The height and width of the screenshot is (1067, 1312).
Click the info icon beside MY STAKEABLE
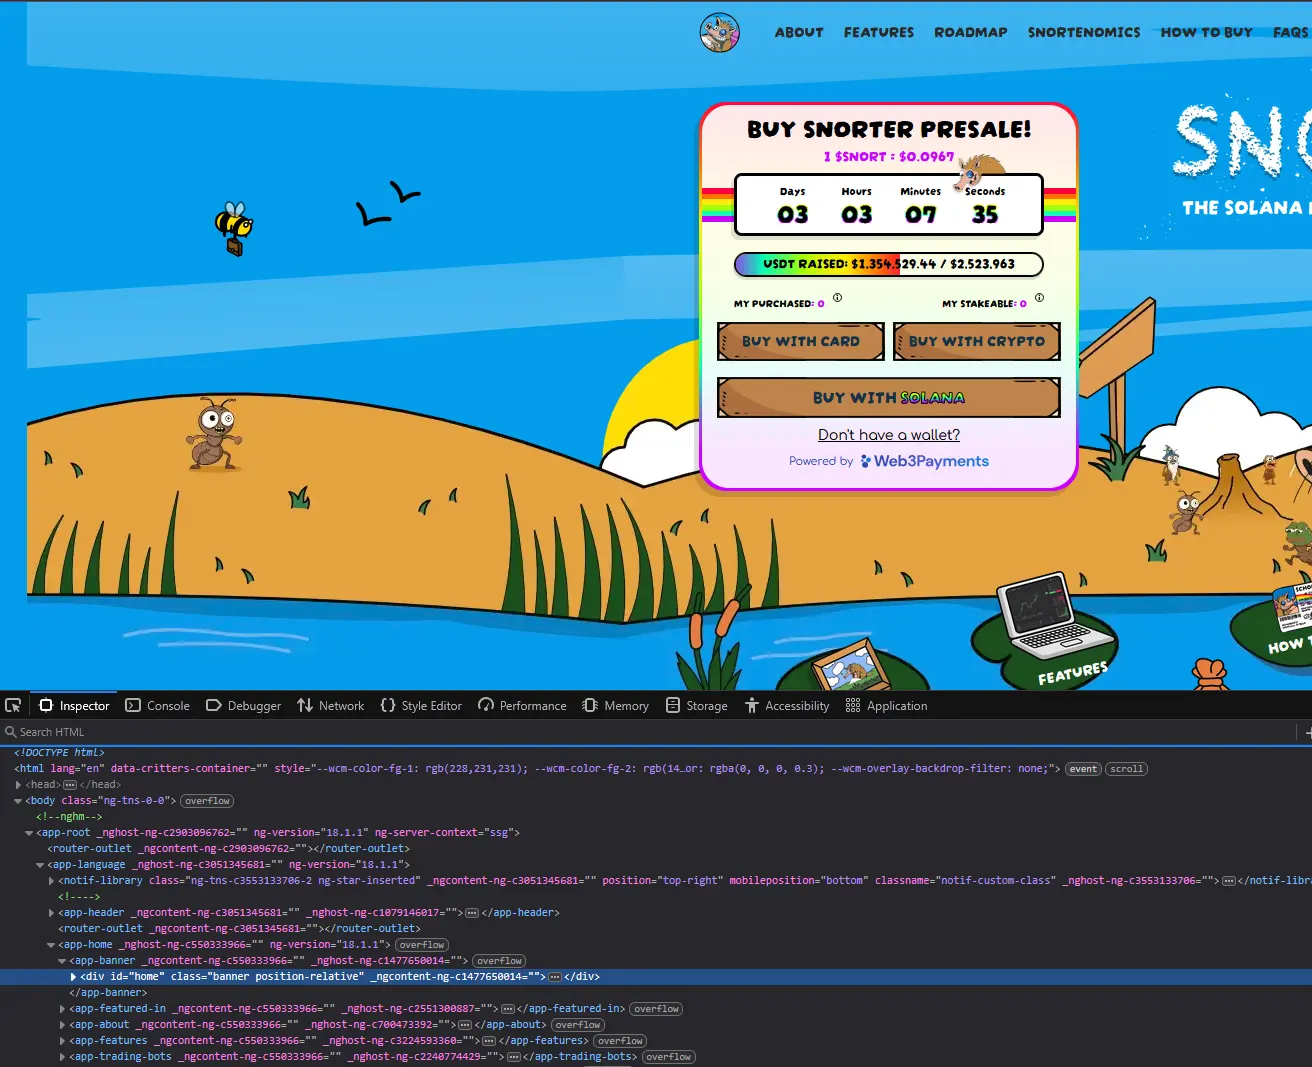(x=1040, y=297)
